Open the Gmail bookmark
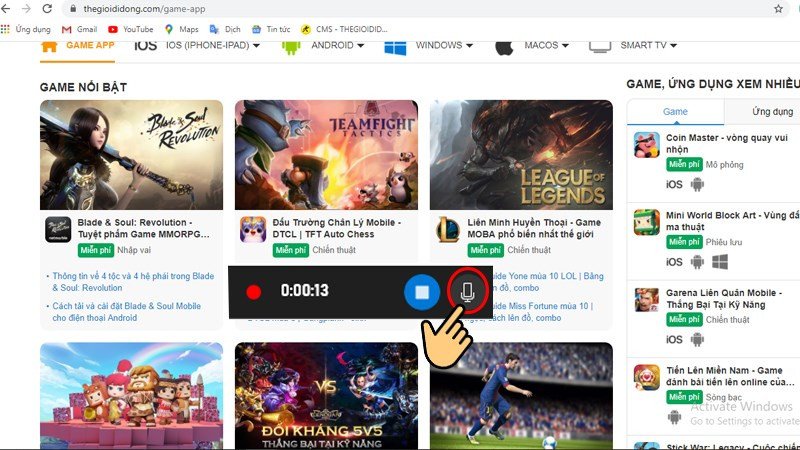Image resolution: width=800 pixels, height=450 pixels. 80,30
